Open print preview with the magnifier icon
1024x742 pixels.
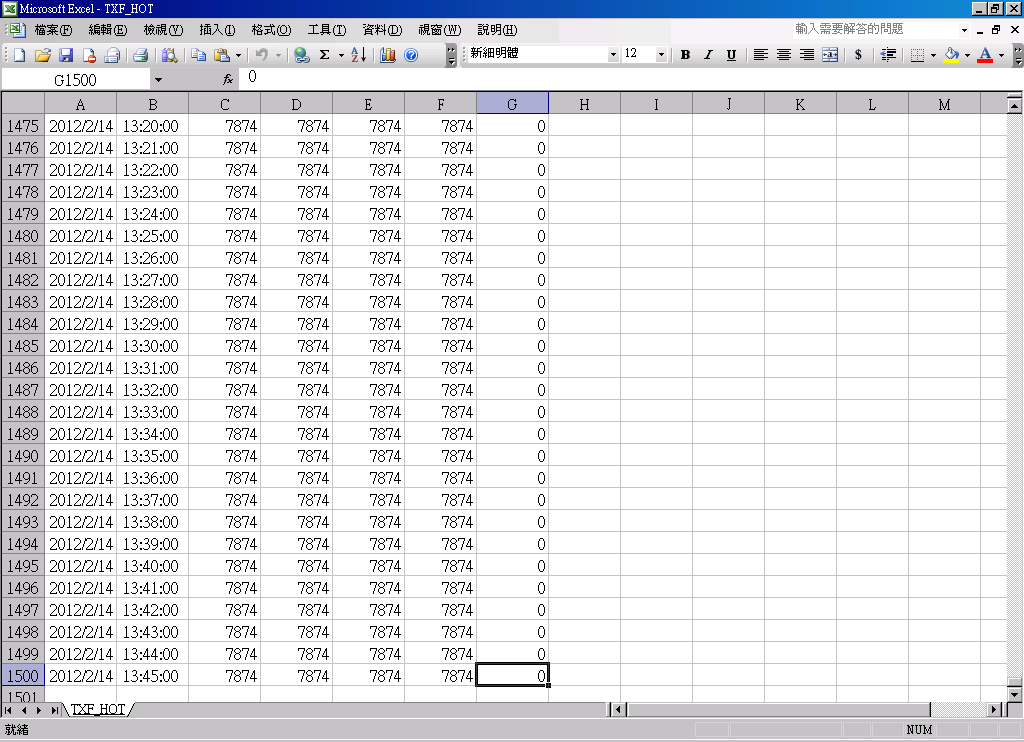click(169, 56)
